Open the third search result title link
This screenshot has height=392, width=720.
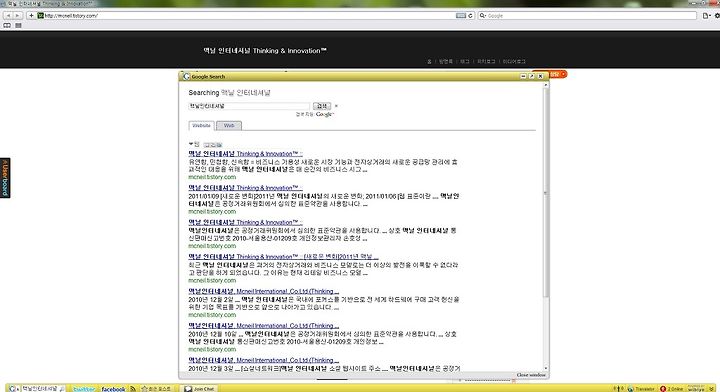click(x=245, y=222)
